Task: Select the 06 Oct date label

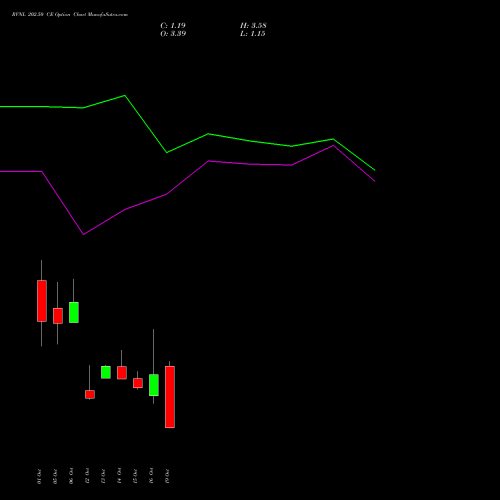Action: point(71,477)
